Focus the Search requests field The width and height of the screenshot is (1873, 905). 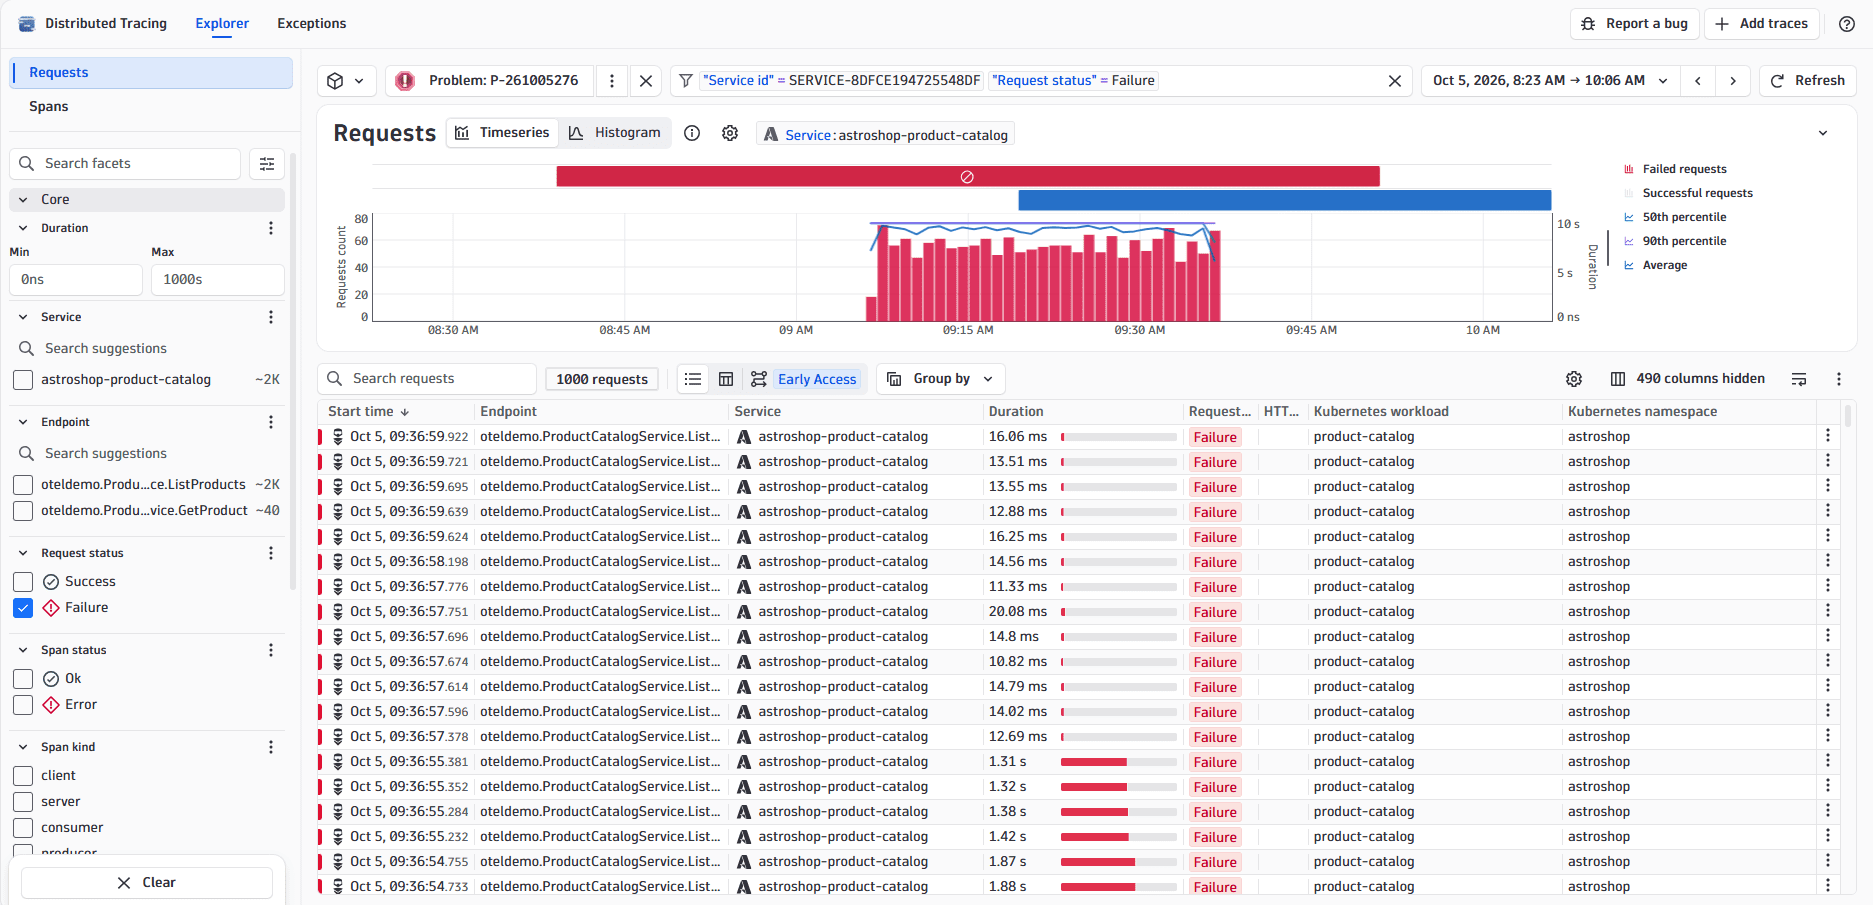pos(427,379)
